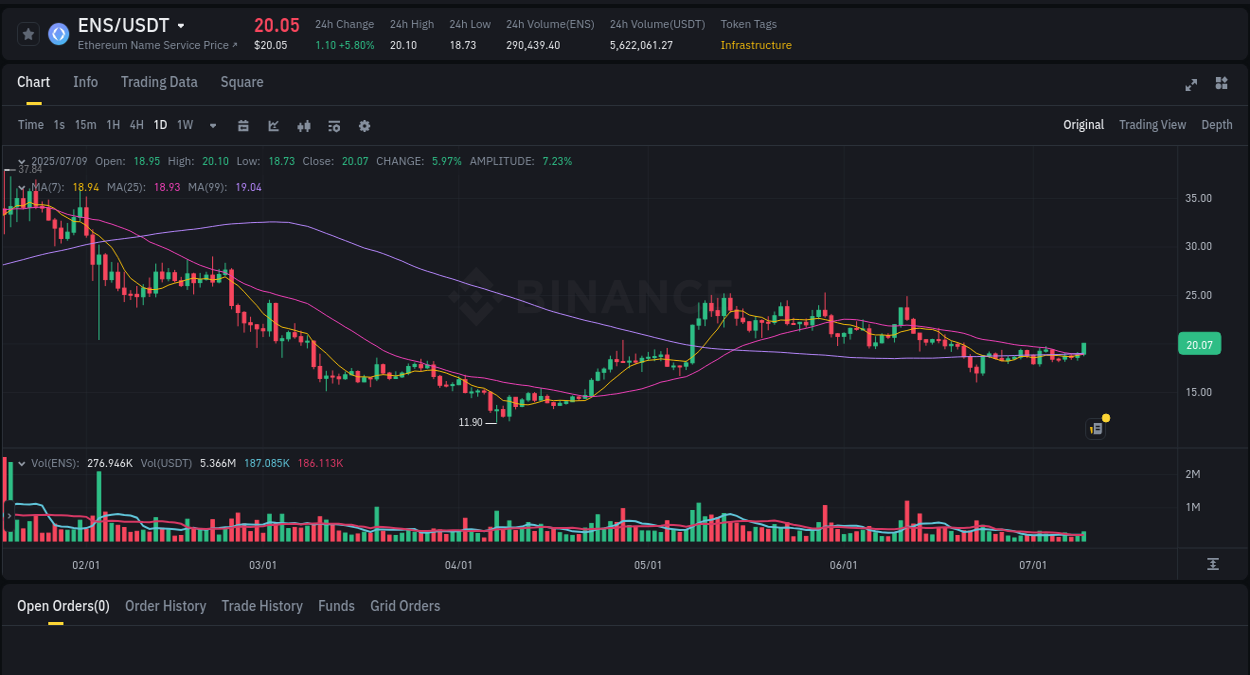The width and height of the screenshot is (1250, 675).
Task: Collapse the daily OHLC info row
Action: tap(21, 160)
